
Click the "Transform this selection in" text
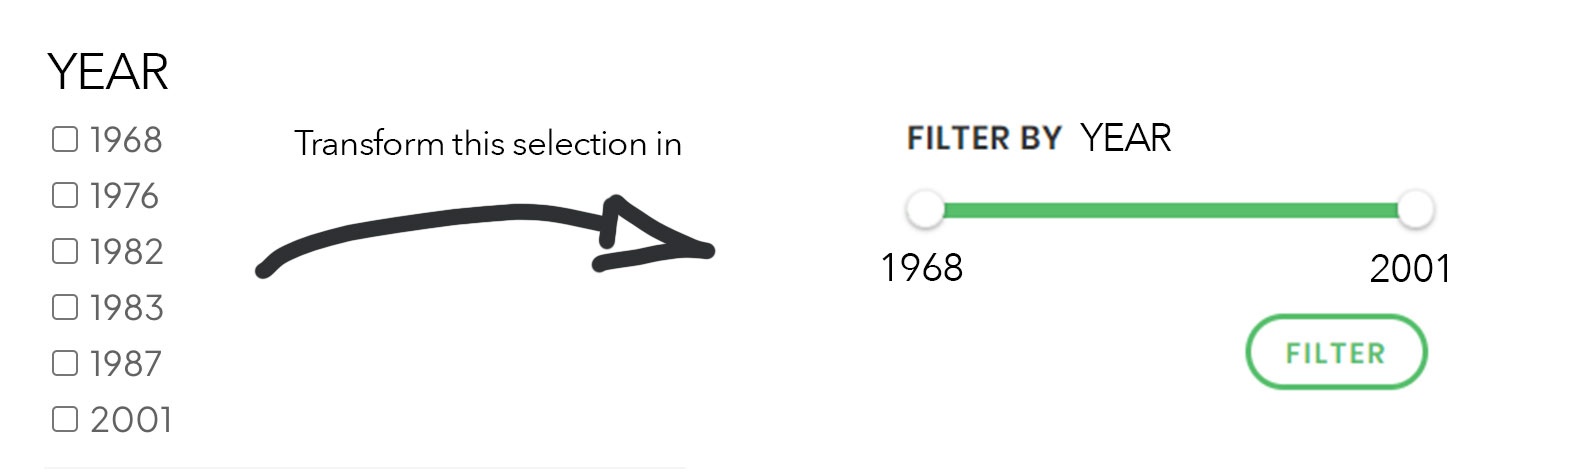click(488, 144)
